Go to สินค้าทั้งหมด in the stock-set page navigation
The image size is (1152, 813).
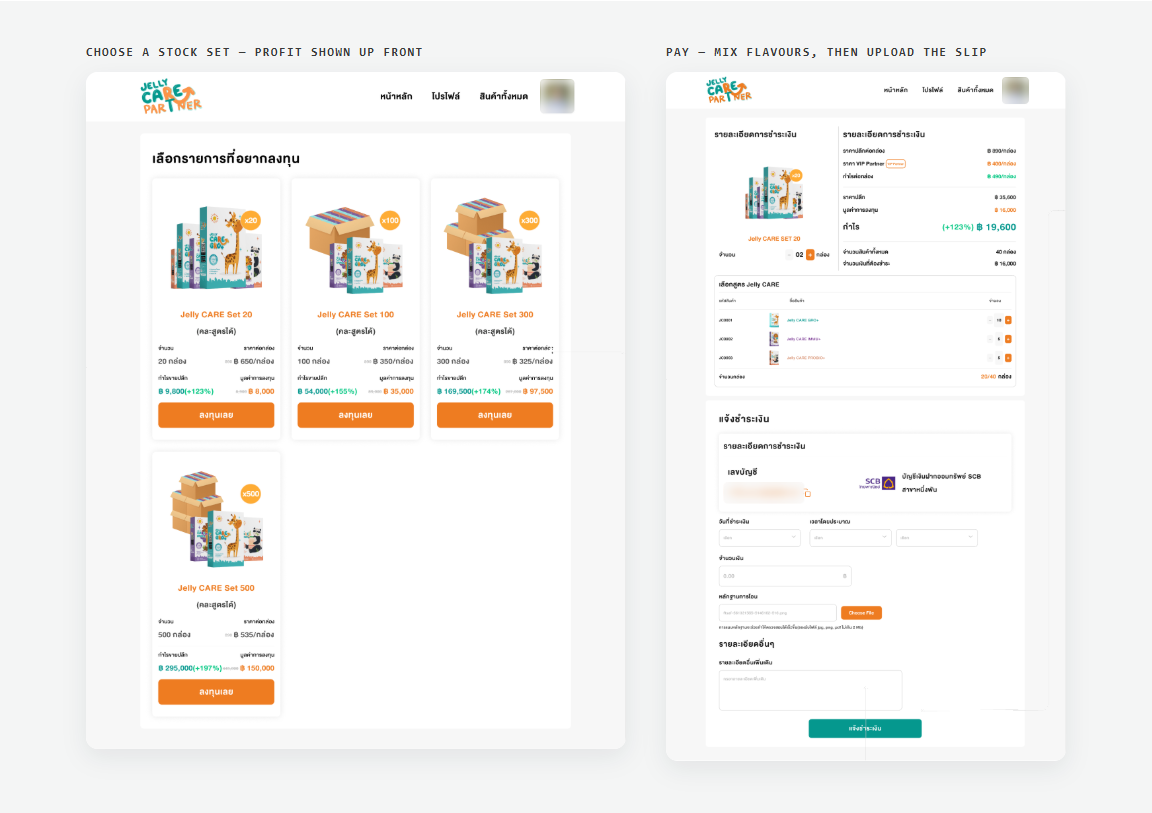click(x=503, y=96)
